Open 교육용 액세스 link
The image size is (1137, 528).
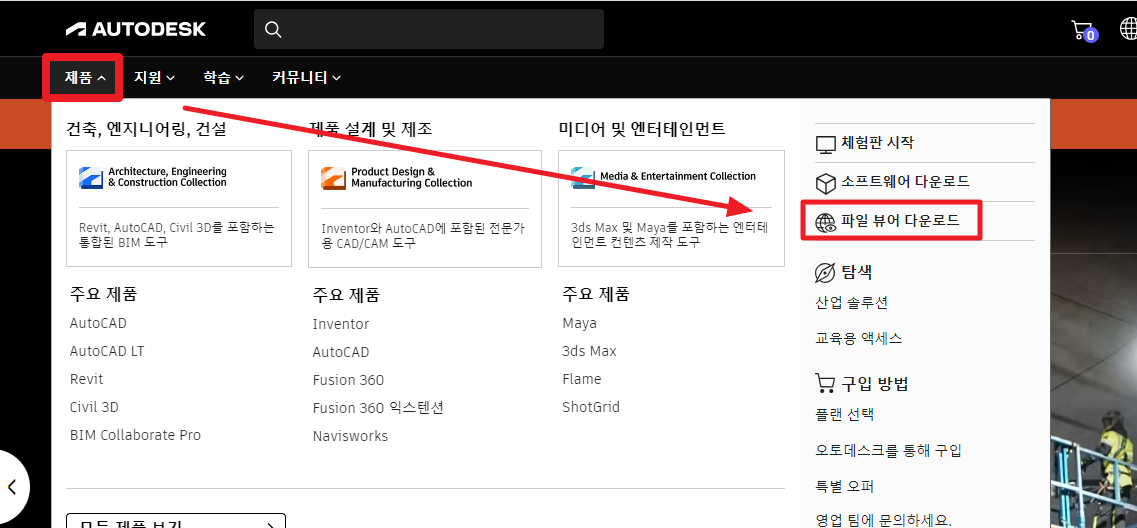(x=859, y=339)
